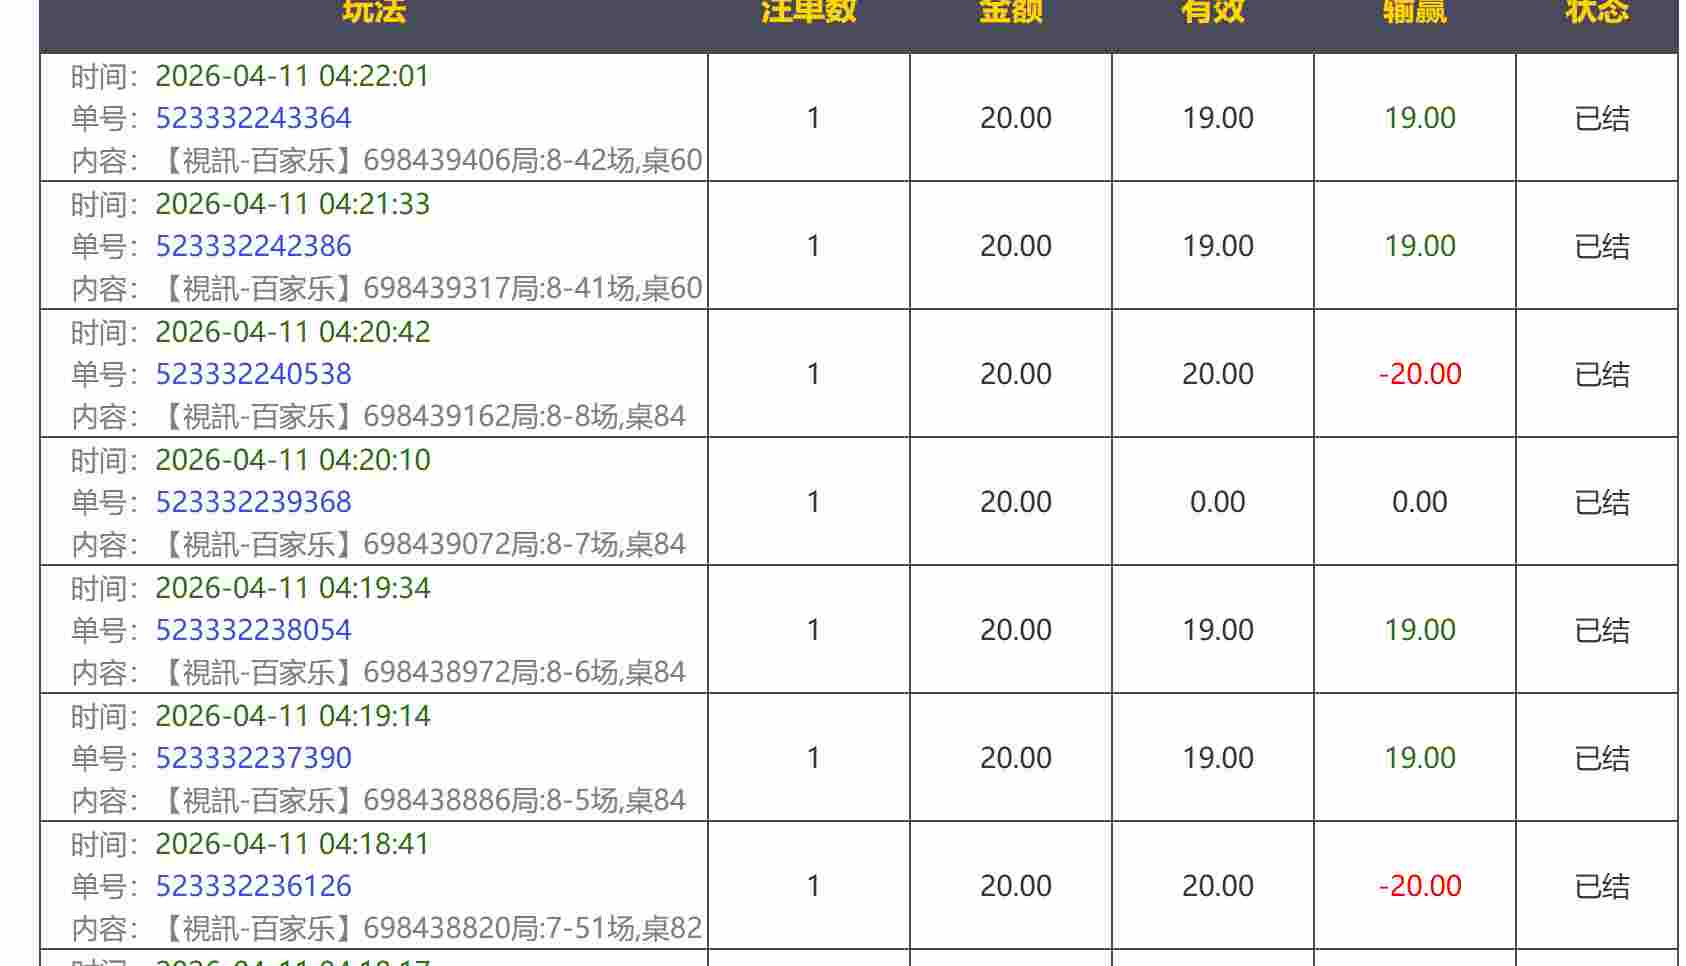Click the timestamp 2026-04-11 04:19:34
Viewport: 1686px width, 966px height.
click(x=292, y=588)
